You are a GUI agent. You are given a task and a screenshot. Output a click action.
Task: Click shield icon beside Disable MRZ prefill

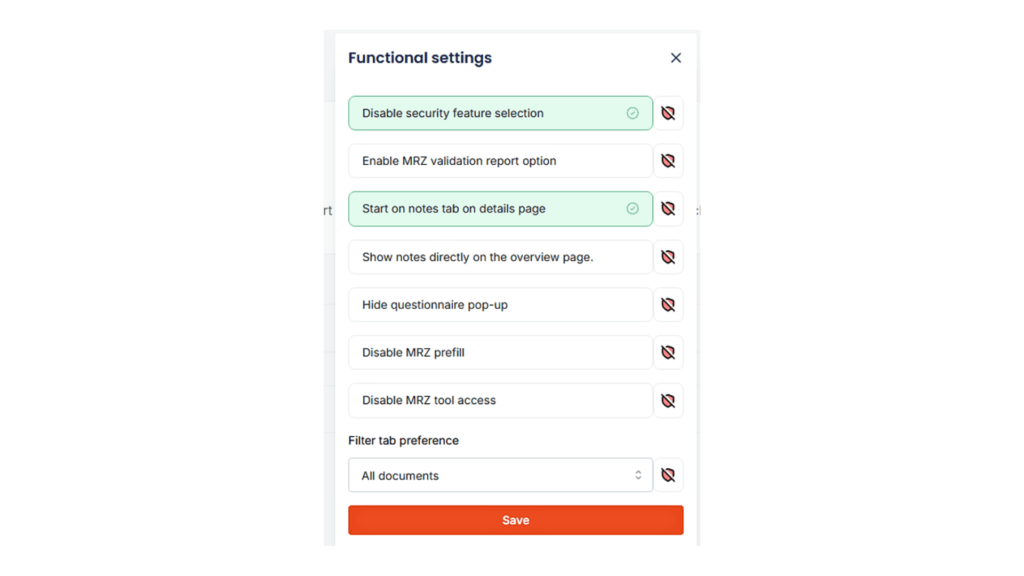(668, 352)
